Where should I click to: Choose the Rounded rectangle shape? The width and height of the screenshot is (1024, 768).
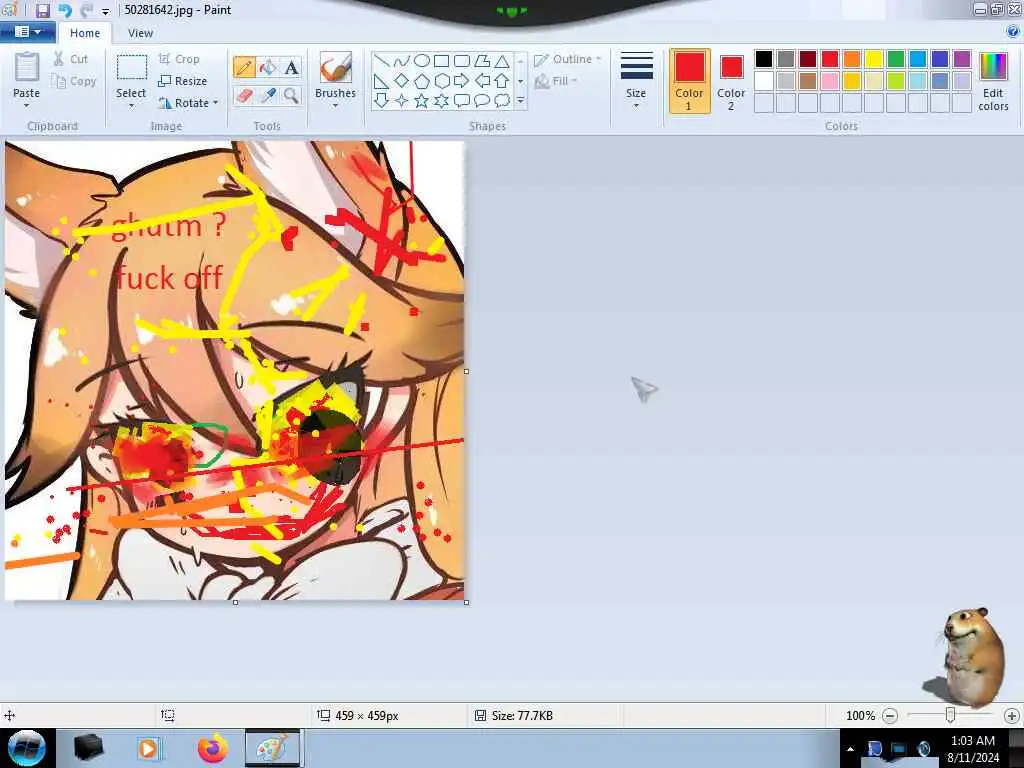point(462,61)
